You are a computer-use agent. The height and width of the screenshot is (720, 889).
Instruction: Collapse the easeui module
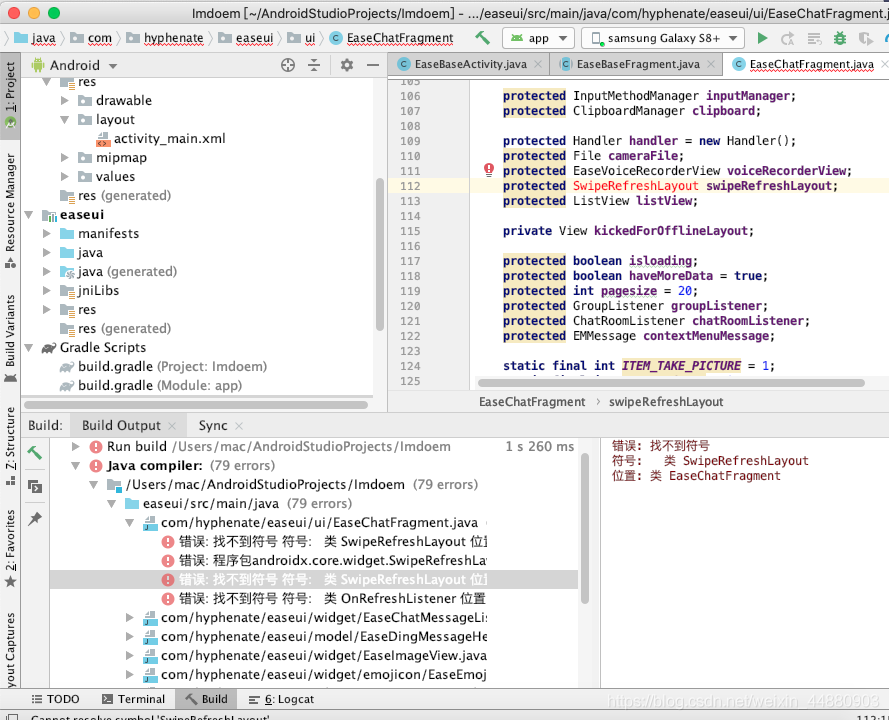click(29, 215)
